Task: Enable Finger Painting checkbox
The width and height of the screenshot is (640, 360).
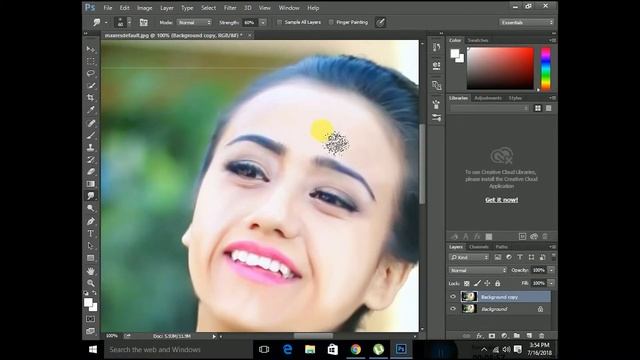Action: pyautogui.click(x=331, y=22)
